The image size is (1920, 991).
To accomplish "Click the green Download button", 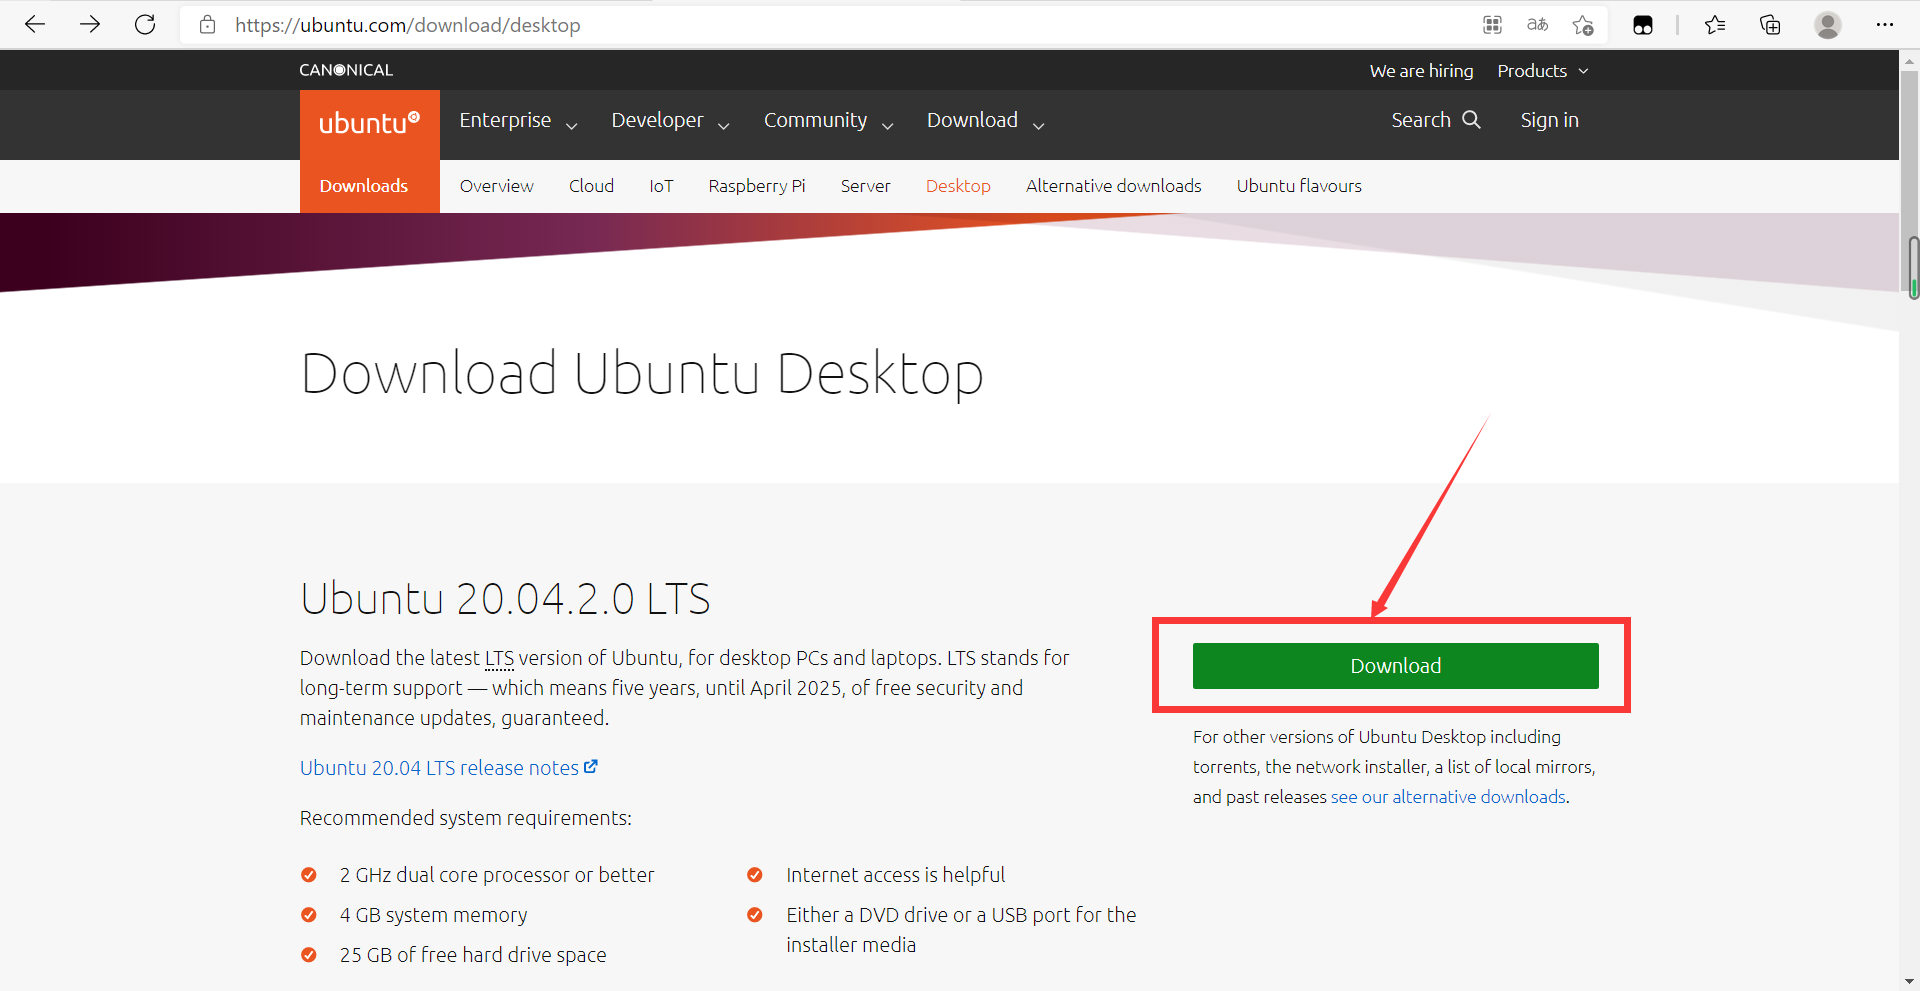I will 1395,665.
